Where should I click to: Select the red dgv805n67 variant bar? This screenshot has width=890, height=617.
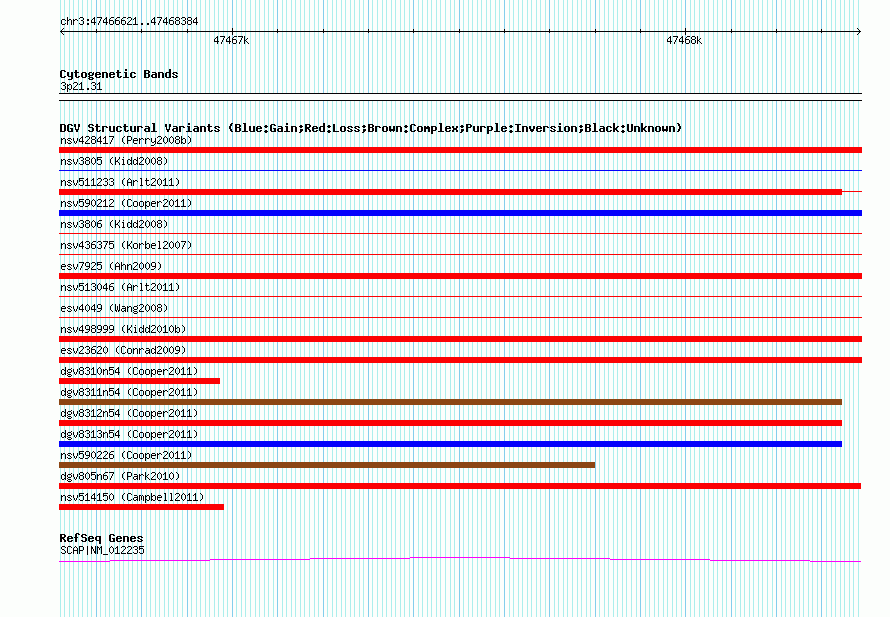[460, 486]
